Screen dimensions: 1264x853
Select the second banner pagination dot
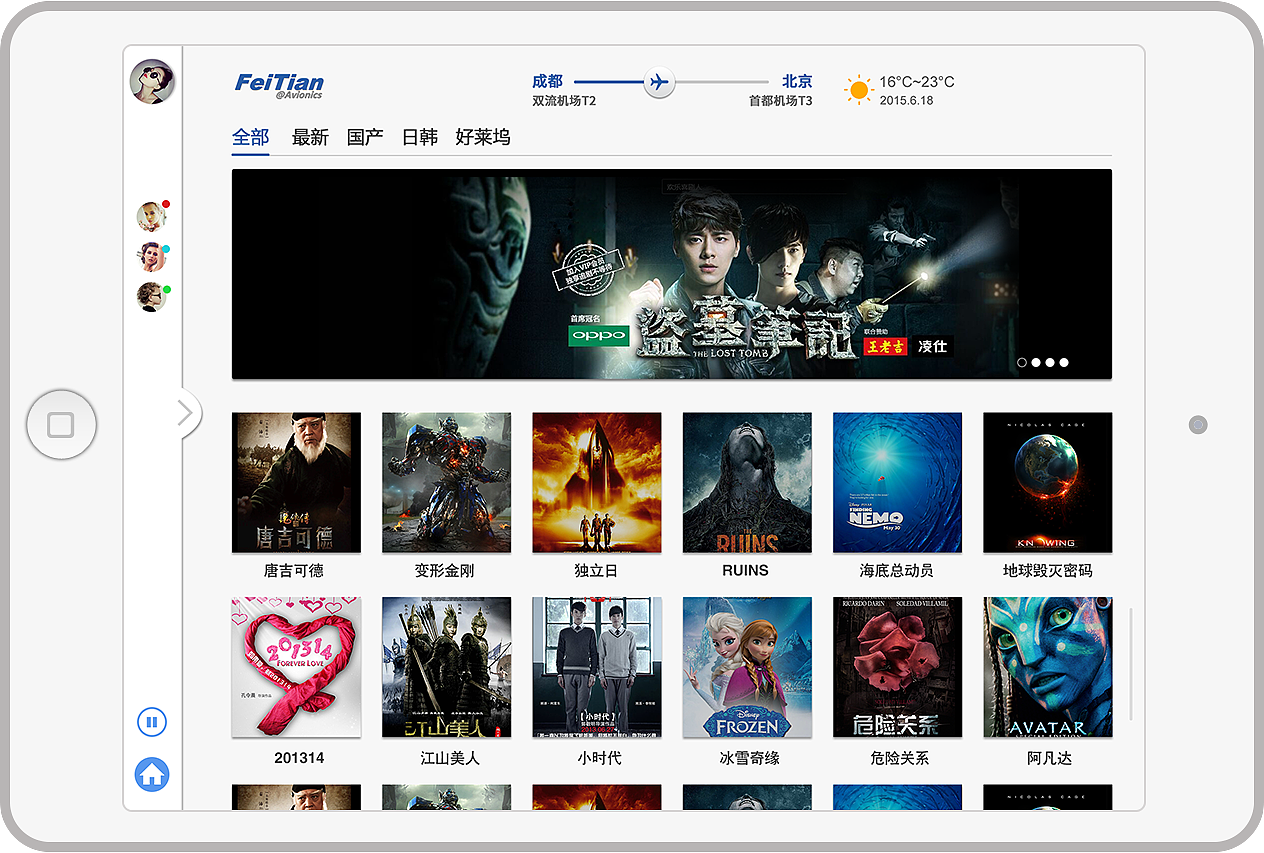(1036, 362)
